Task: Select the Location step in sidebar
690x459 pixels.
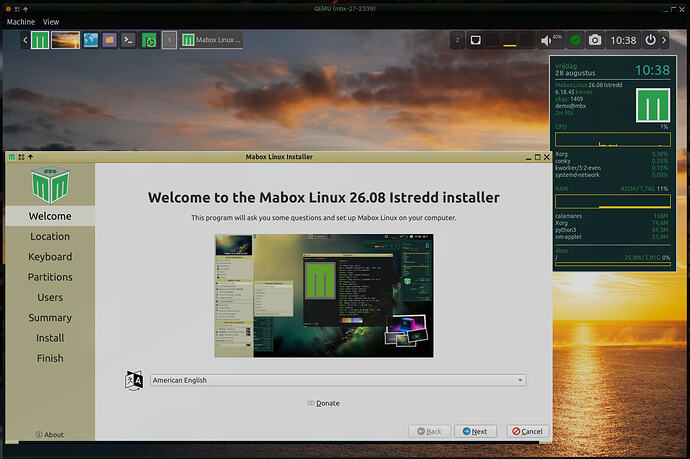Action: click(x=50, y=236)
